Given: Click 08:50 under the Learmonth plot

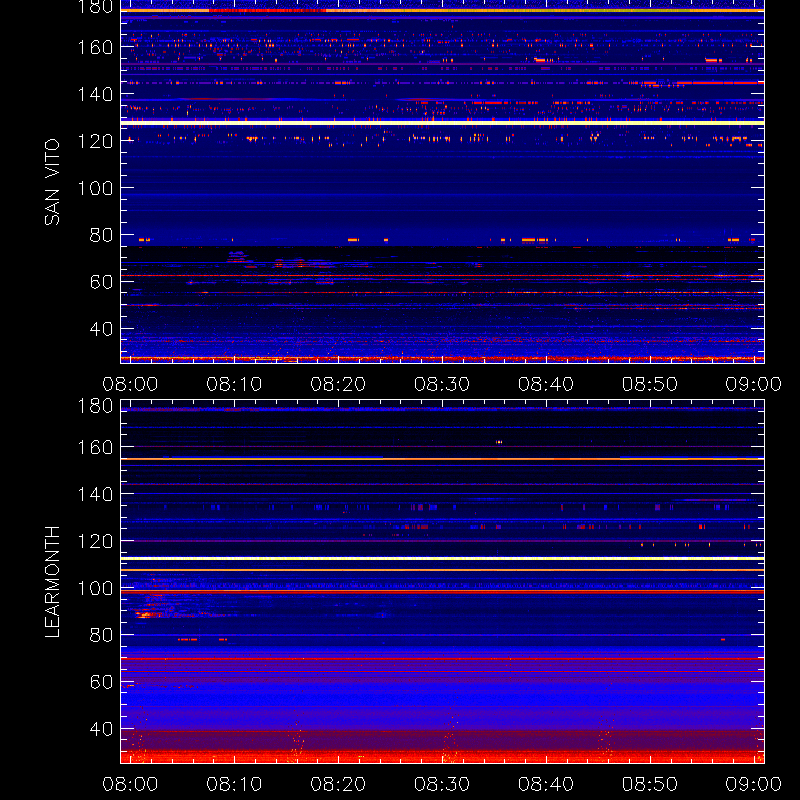Looking at the screenshot, I should click(650, 784).
